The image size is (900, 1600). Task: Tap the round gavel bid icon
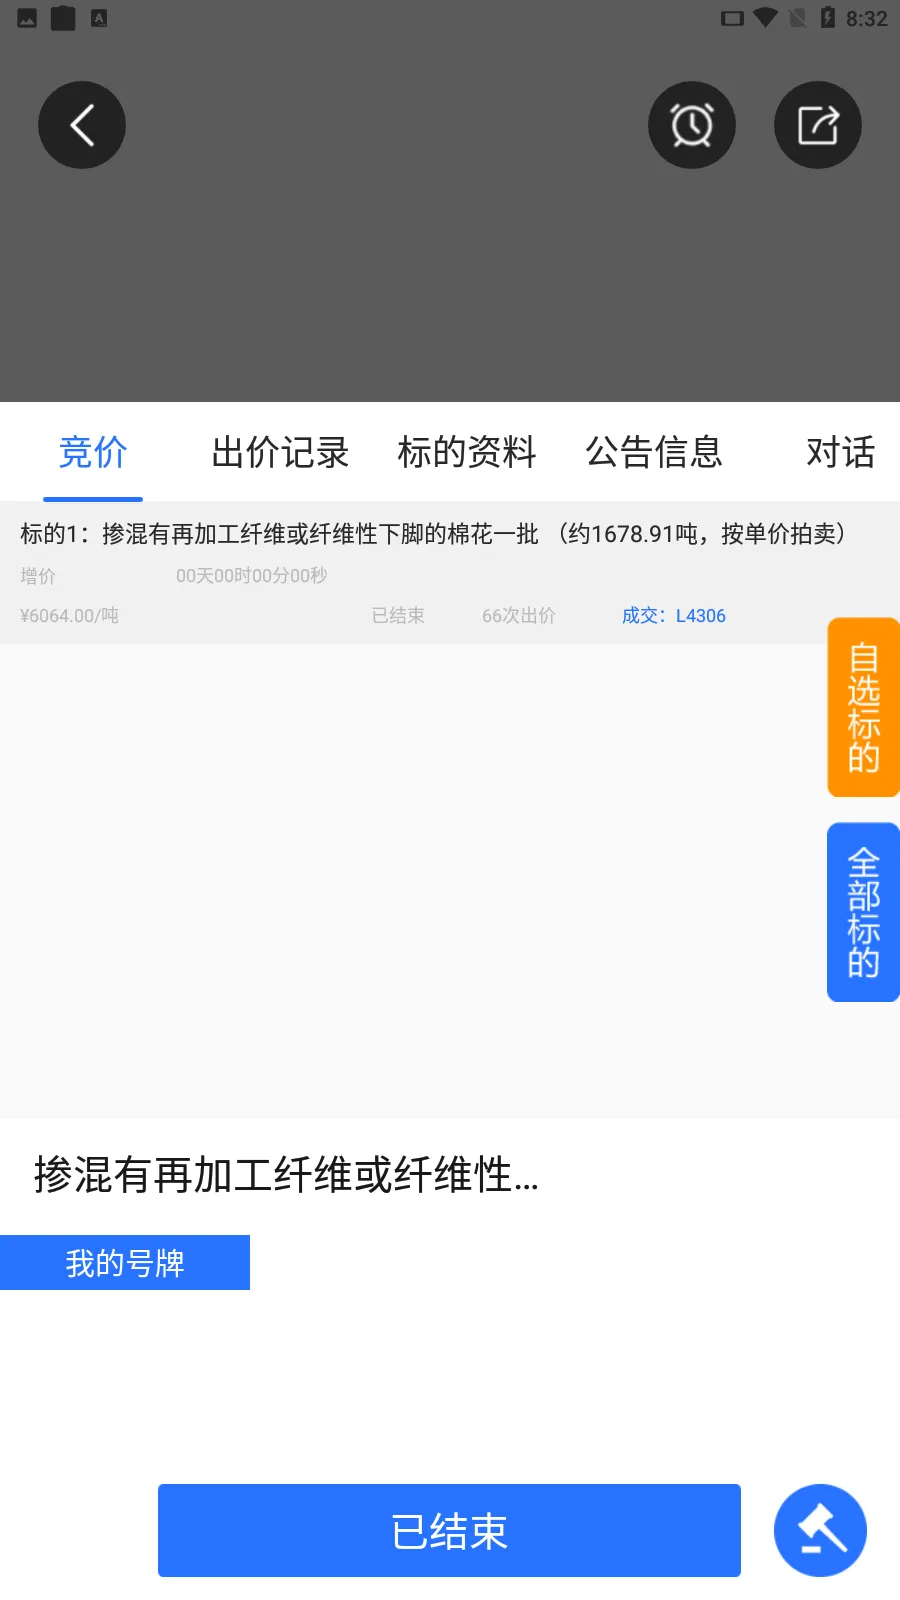click(820, 1530)
